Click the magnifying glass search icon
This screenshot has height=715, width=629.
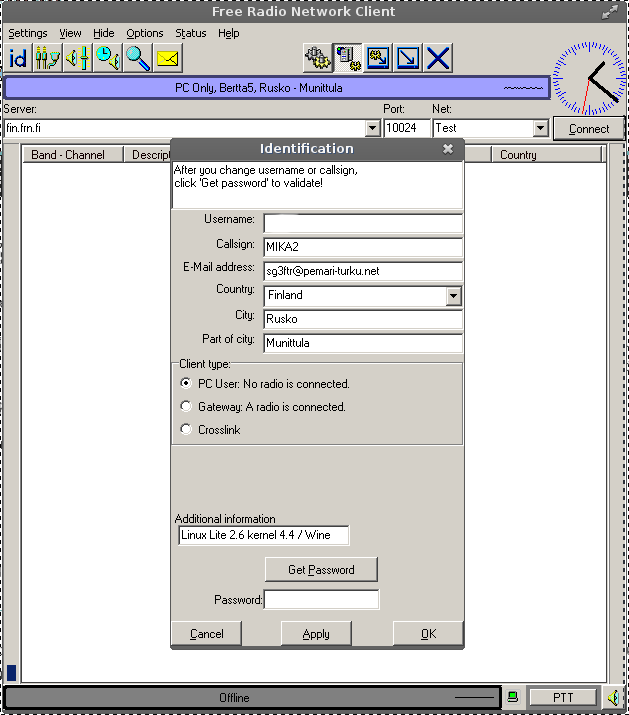point(138,58)
